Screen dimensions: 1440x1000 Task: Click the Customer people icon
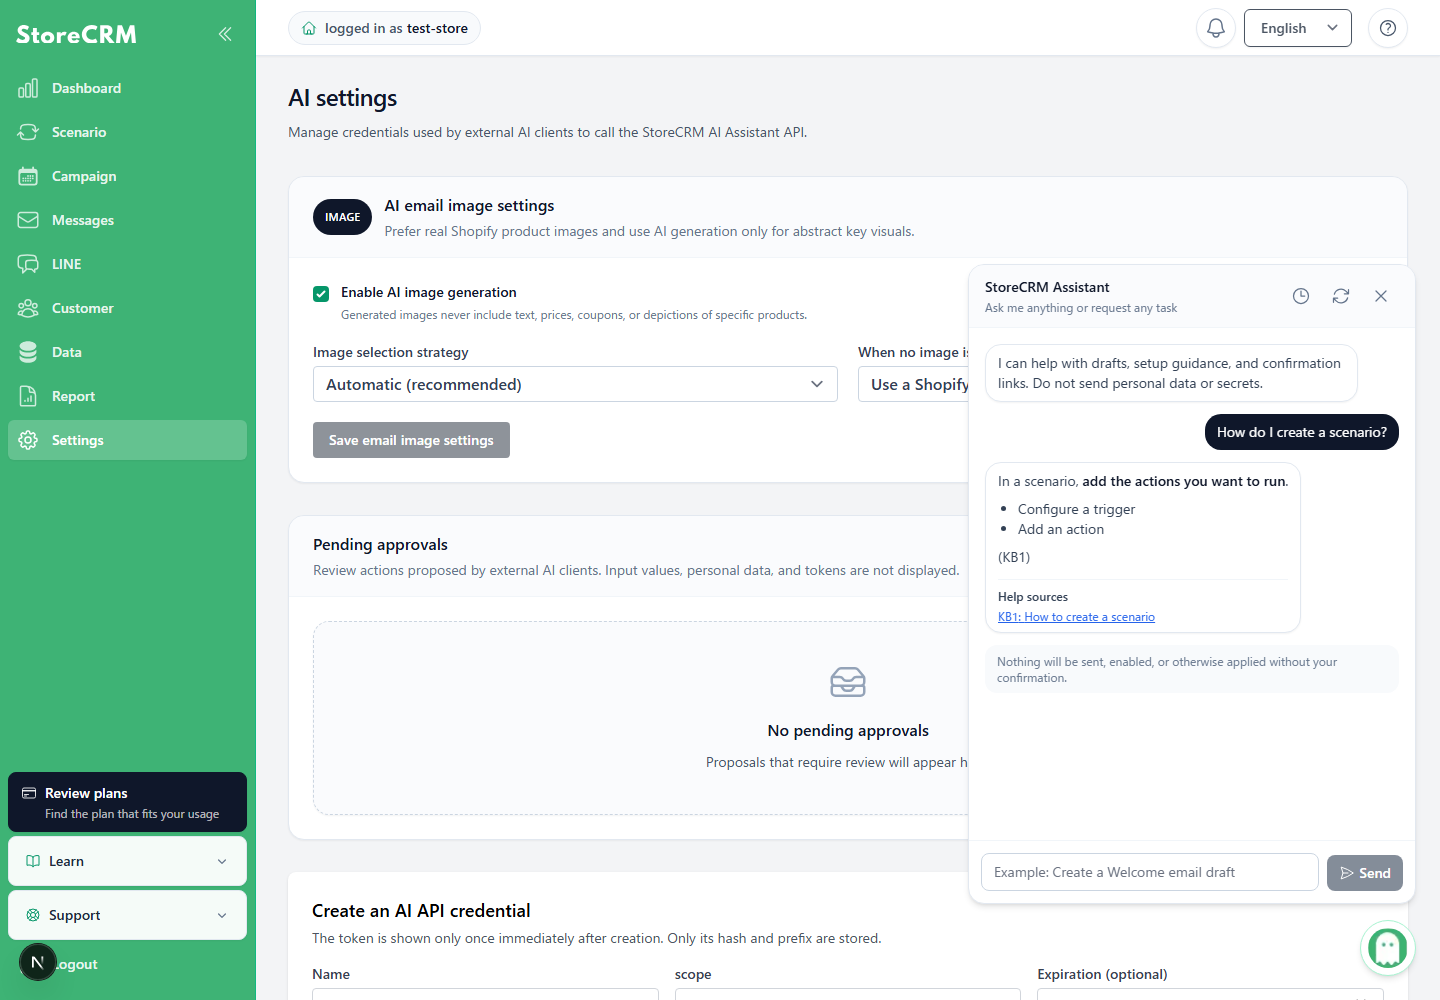click(28, 308)
